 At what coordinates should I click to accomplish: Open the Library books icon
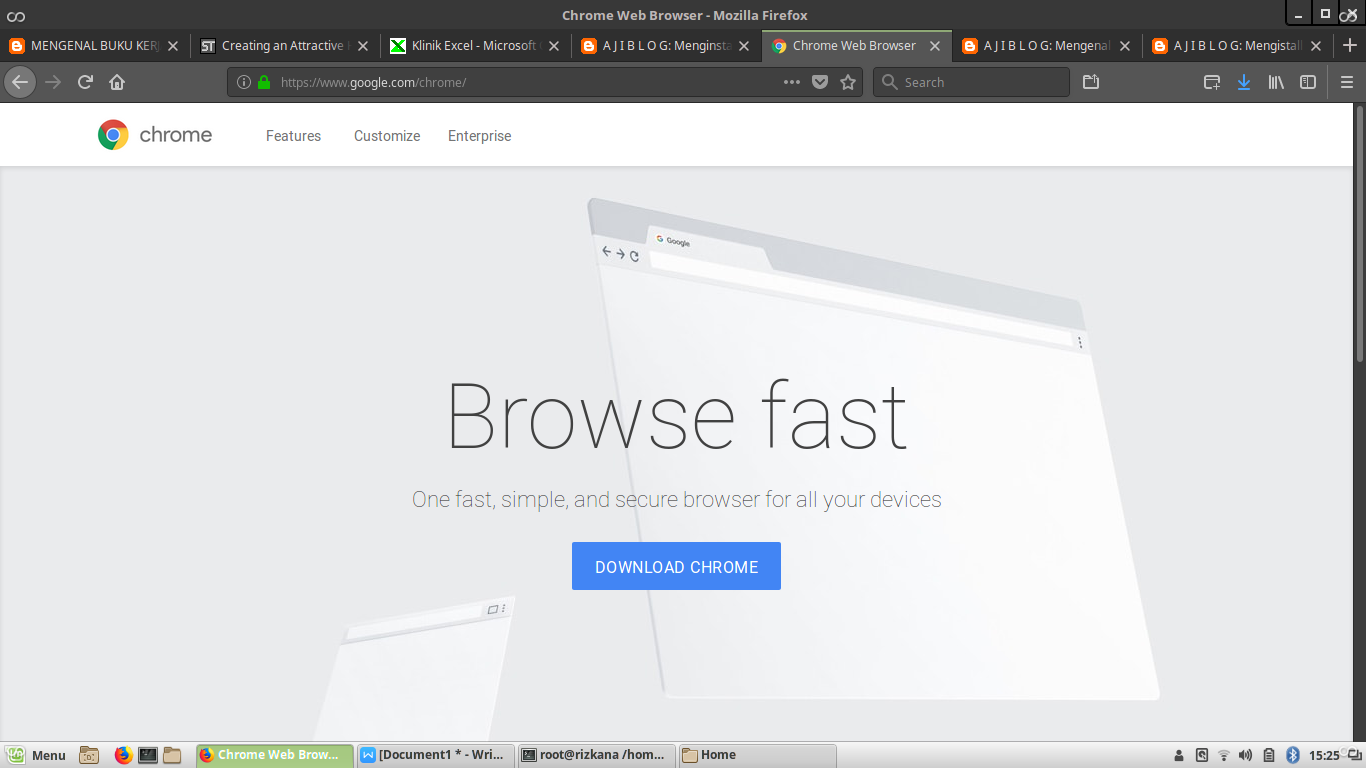pyautogui.click(x=1276, y=82)
